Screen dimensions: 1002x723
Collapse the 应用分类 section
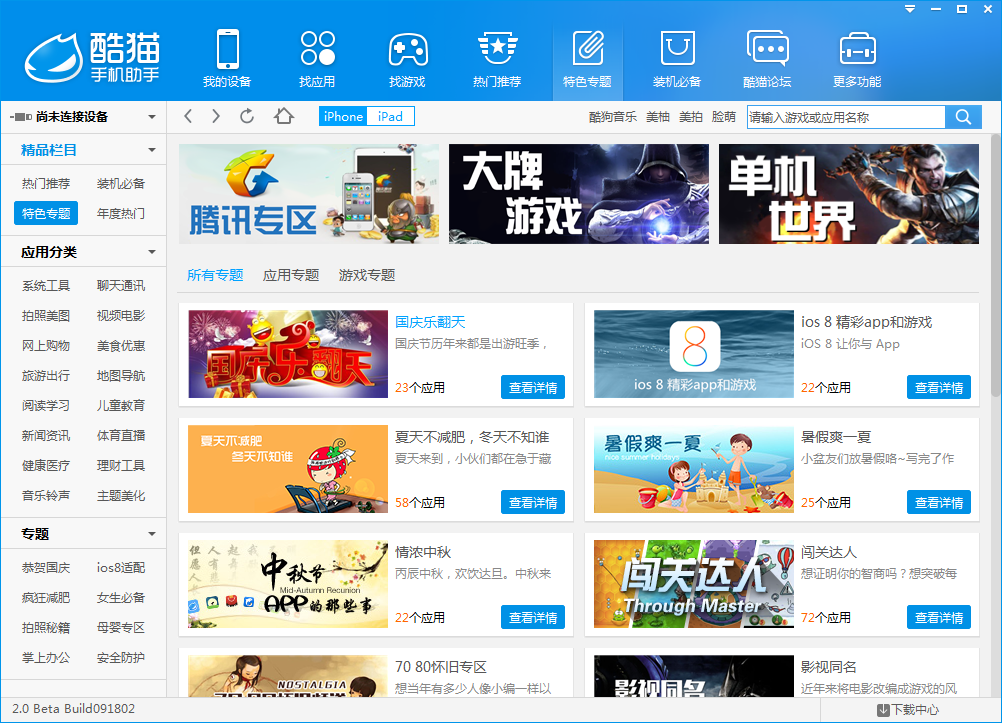click(152, 252)
